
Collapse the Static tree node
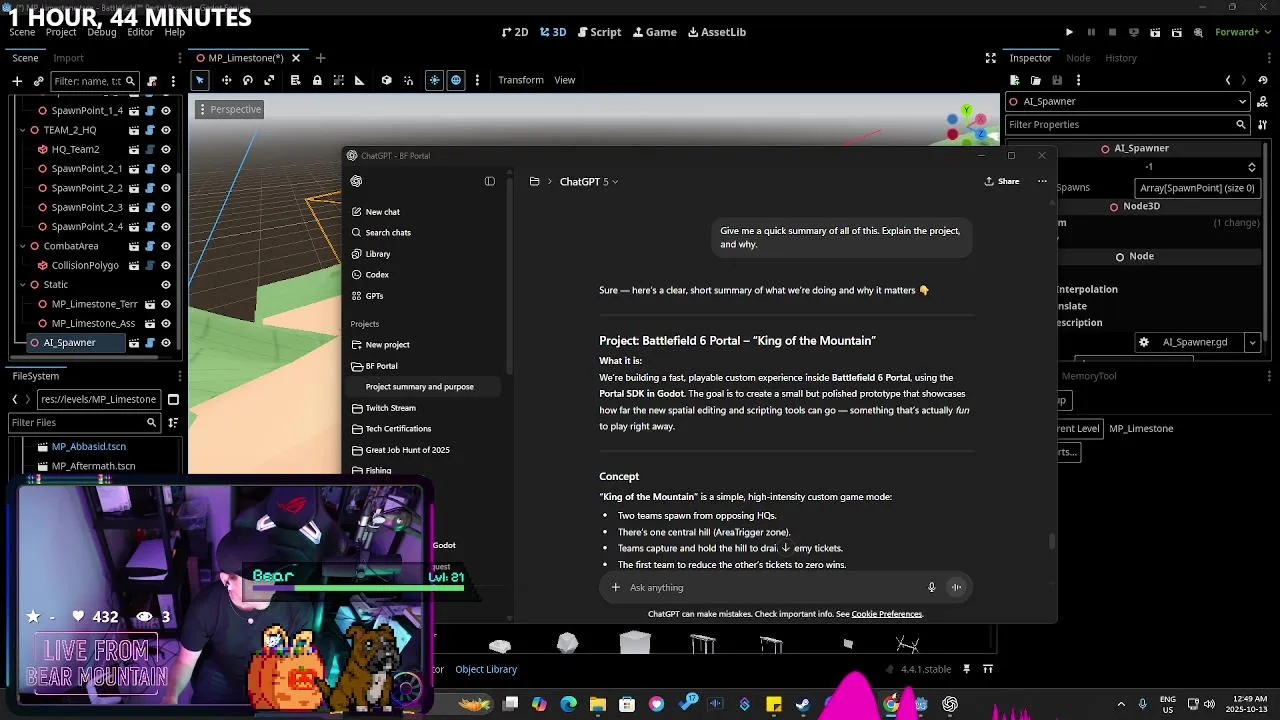(x=22, y=285)
